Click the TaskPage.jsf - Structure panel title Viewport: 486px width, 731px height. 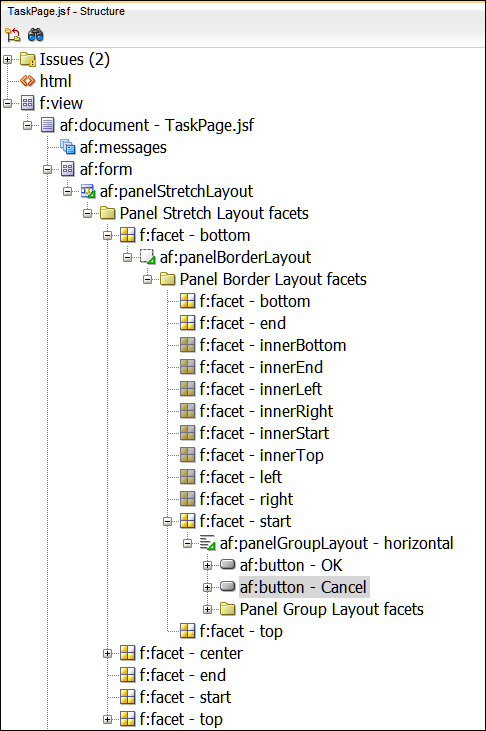pos(66,11)
